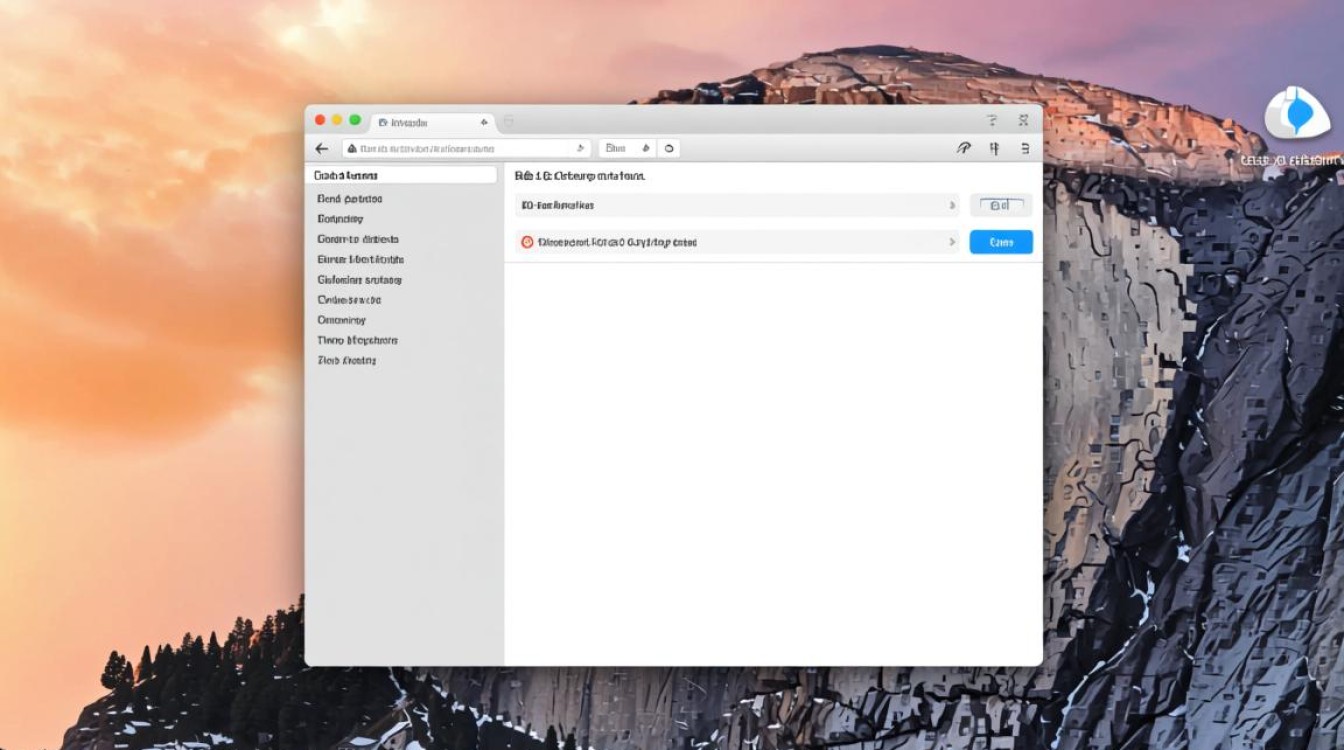
Task: Click the security icon inside the address bar
Action: [351, 148]
